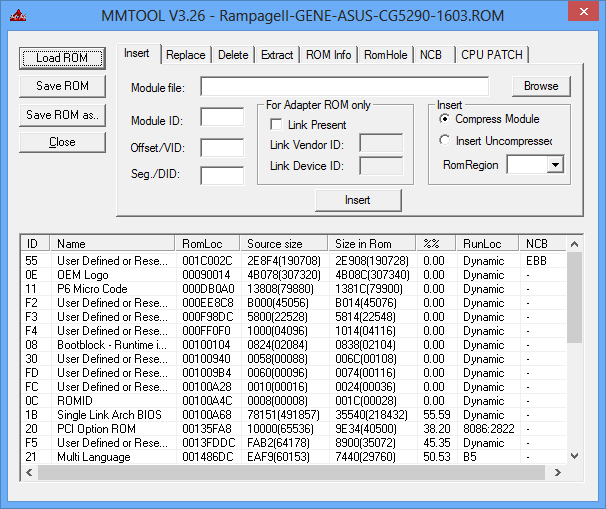Click the disabled Link Device ID field
The height and width of the screenshot is (509, 606).
coord(381,166)
